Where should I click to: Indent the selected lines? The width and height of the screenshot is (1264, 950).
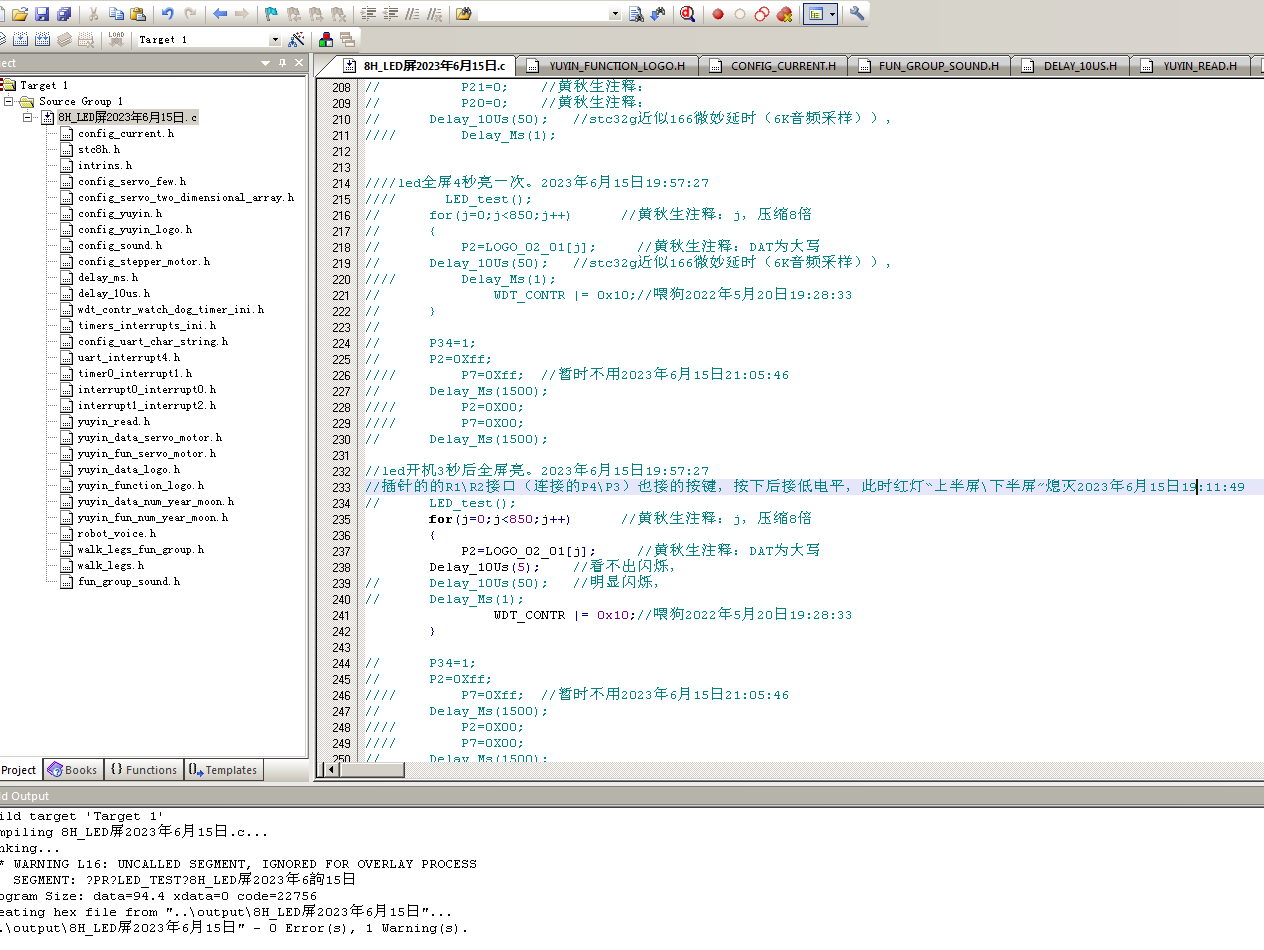pos(368,14)
